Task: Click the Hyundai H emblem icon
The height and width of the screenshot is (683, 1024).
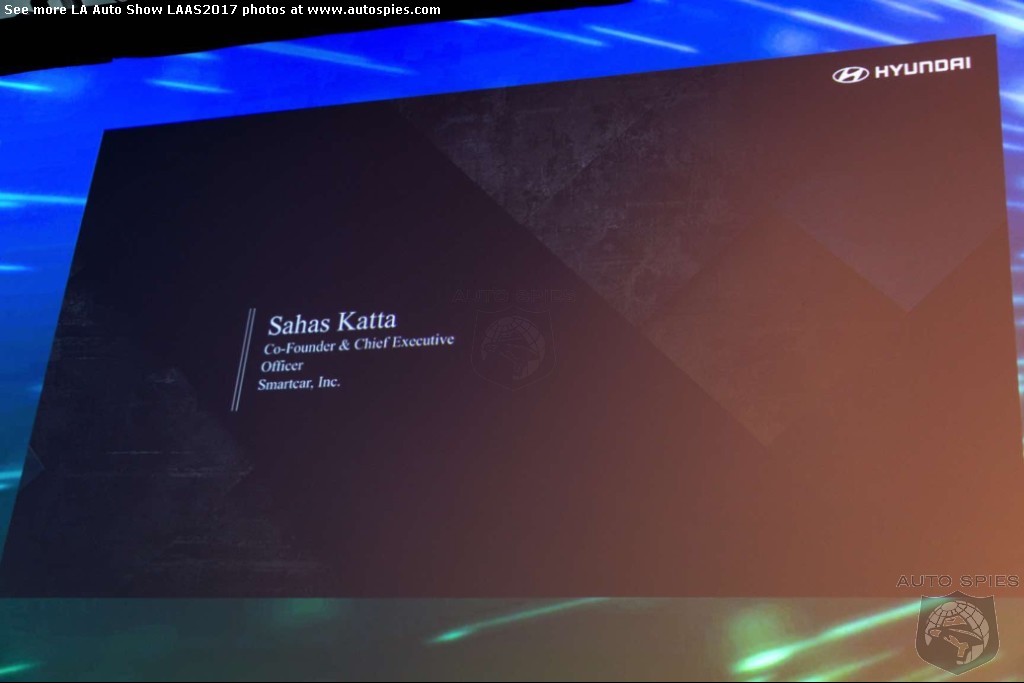Action: click(850, 73)
